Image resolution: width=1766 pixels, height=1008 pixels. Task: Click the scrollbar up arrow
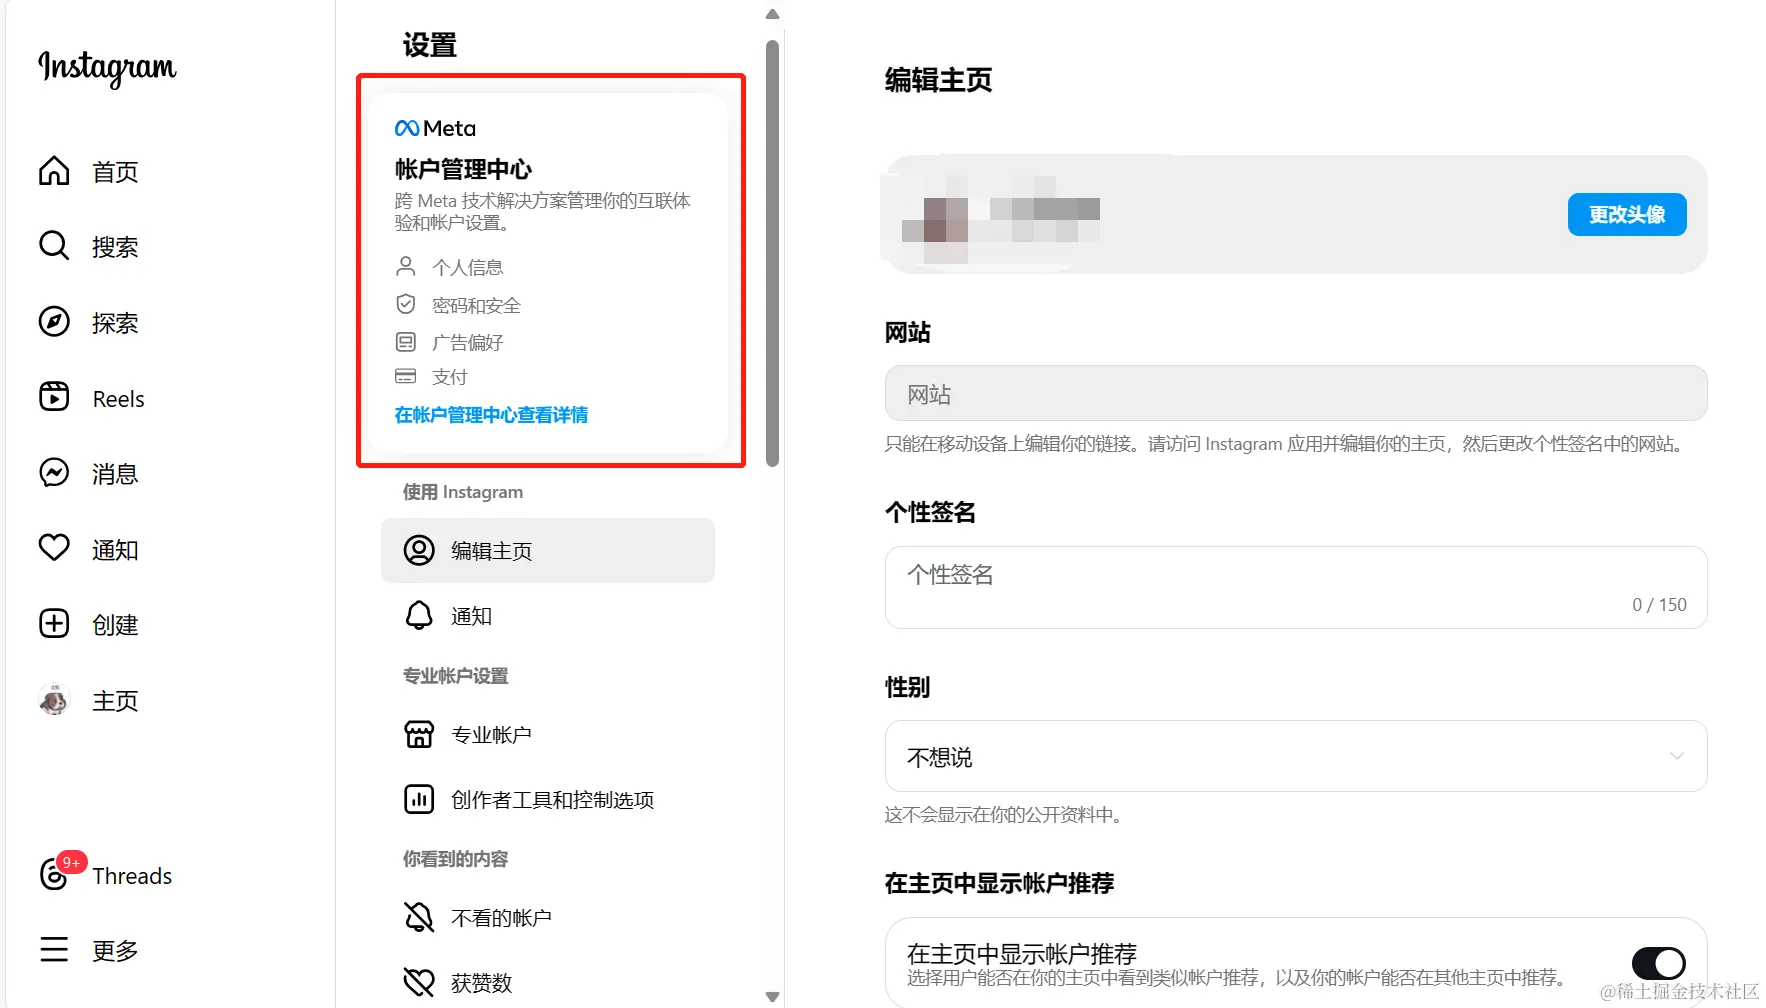coord(772,14)
